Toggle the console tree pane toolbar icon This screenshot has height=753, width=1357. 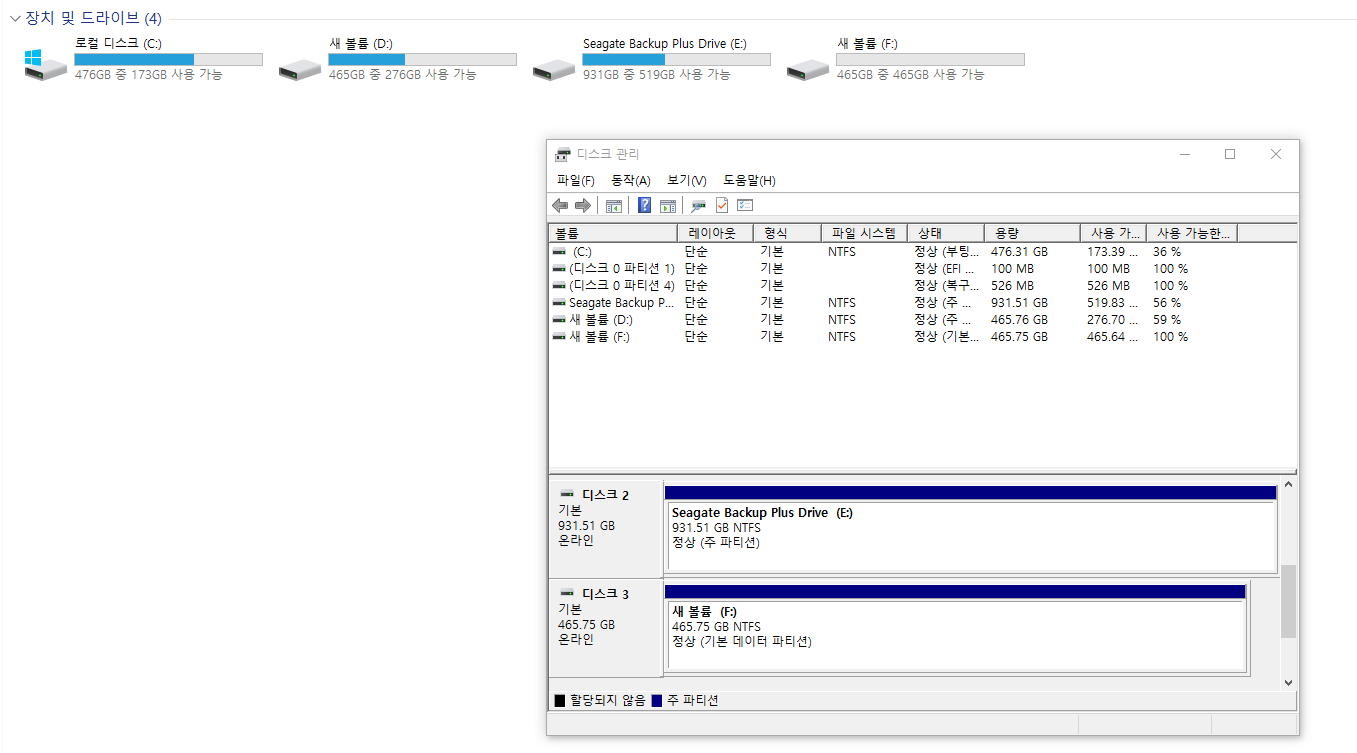(614, 206)
